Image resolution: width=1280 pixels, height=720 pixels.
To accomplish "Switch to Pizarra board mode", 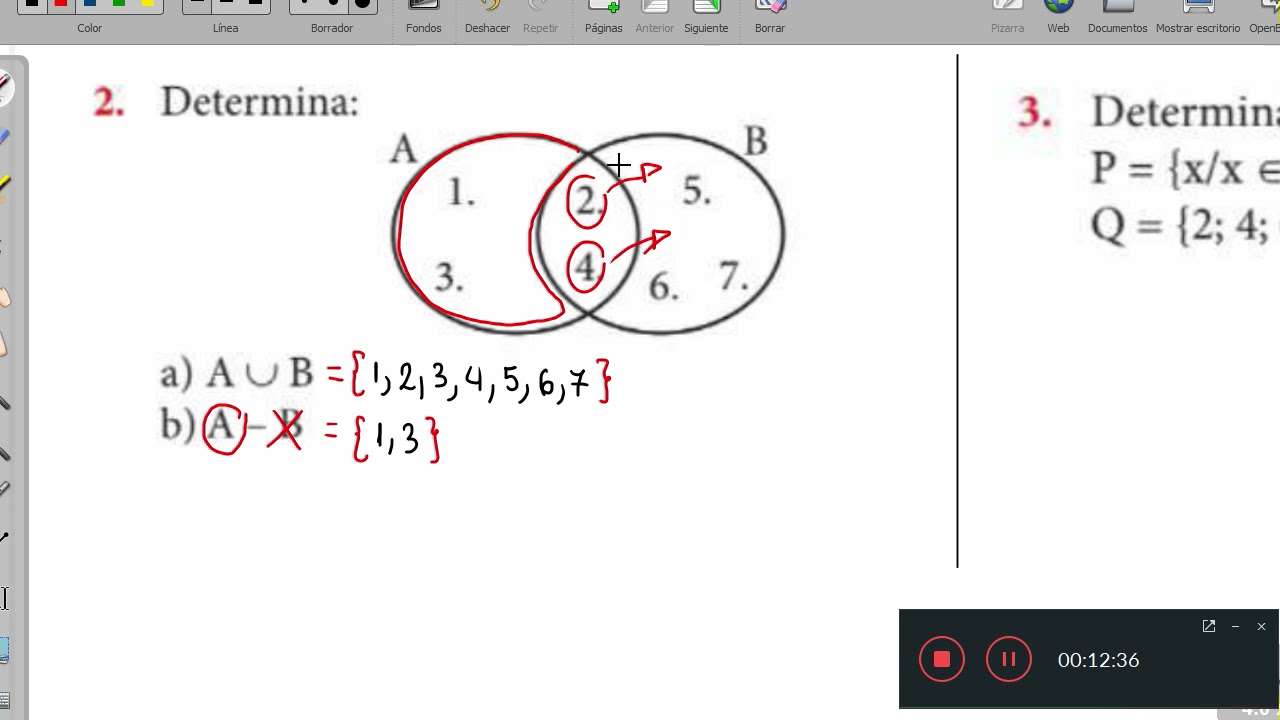I will click(1007, 17).
